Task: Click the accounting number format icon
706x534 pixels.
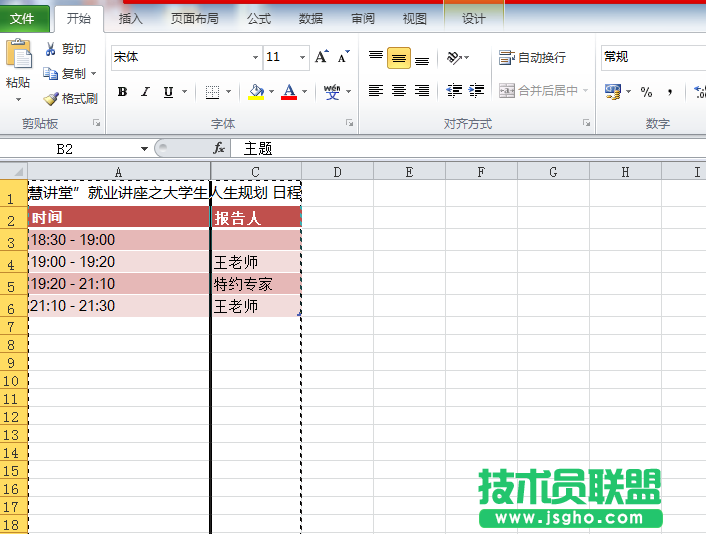Action: point(613,92)
